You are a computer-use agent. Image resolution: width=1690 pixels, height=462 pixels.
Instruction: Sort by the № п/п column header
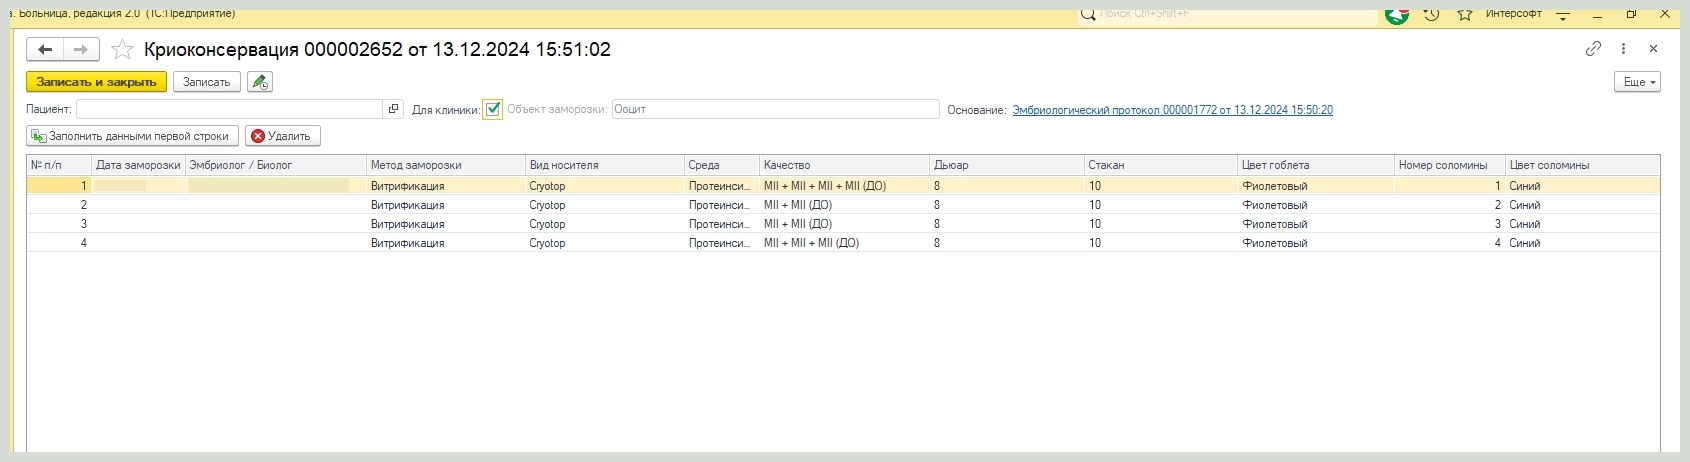pyautogui.click(x=59, y=165)
